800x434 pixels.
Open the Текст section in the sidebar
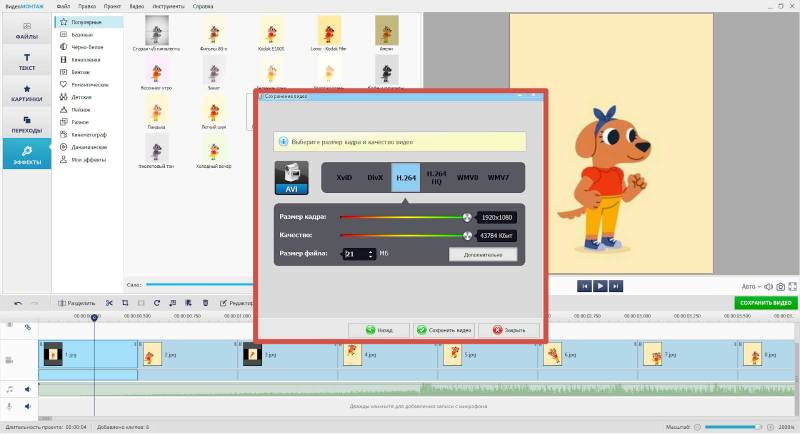[27, 61]
